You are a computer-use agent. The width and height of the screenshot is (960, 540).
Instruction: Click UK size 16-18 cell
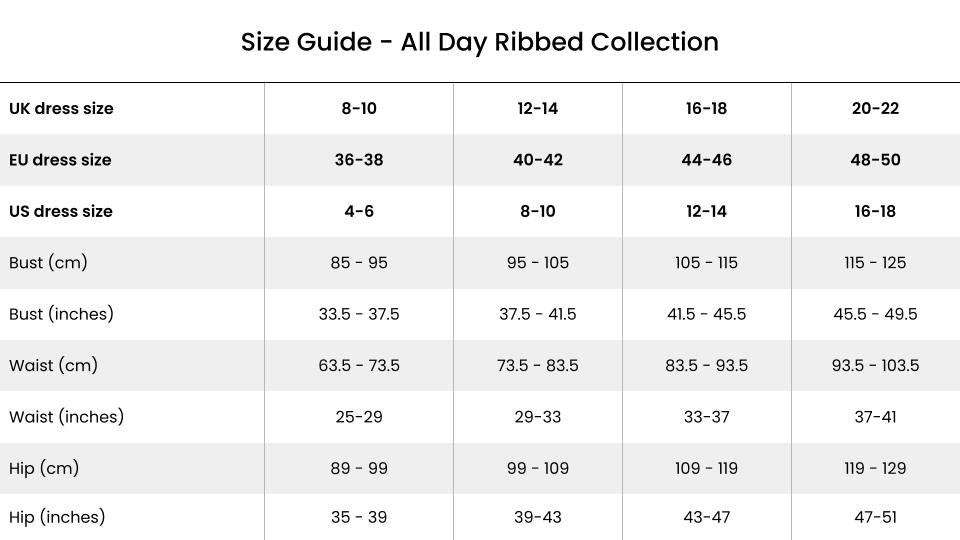pyautogui.click(x=706, y=108)
